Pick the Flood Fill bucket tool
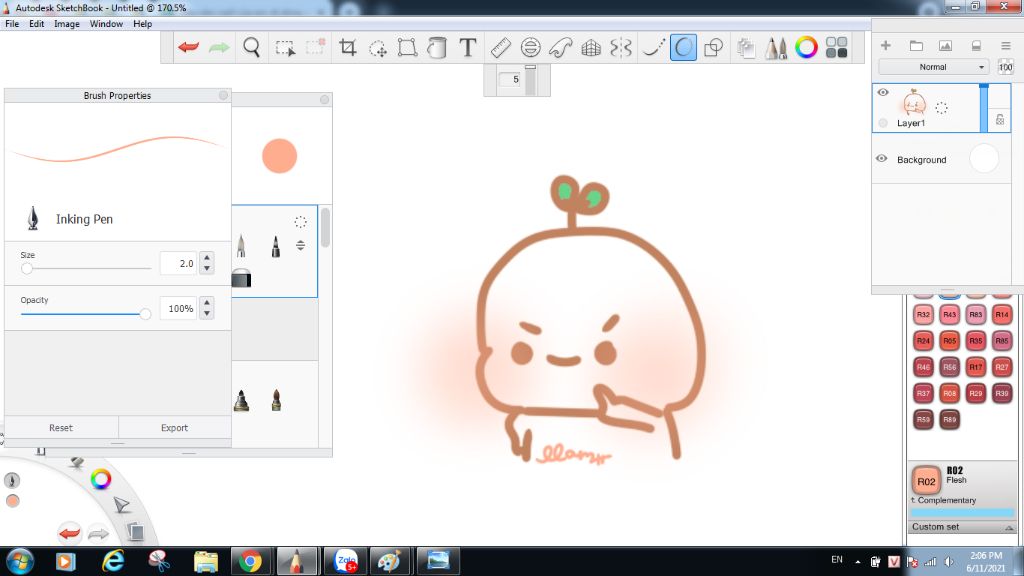 pos(437,47)
